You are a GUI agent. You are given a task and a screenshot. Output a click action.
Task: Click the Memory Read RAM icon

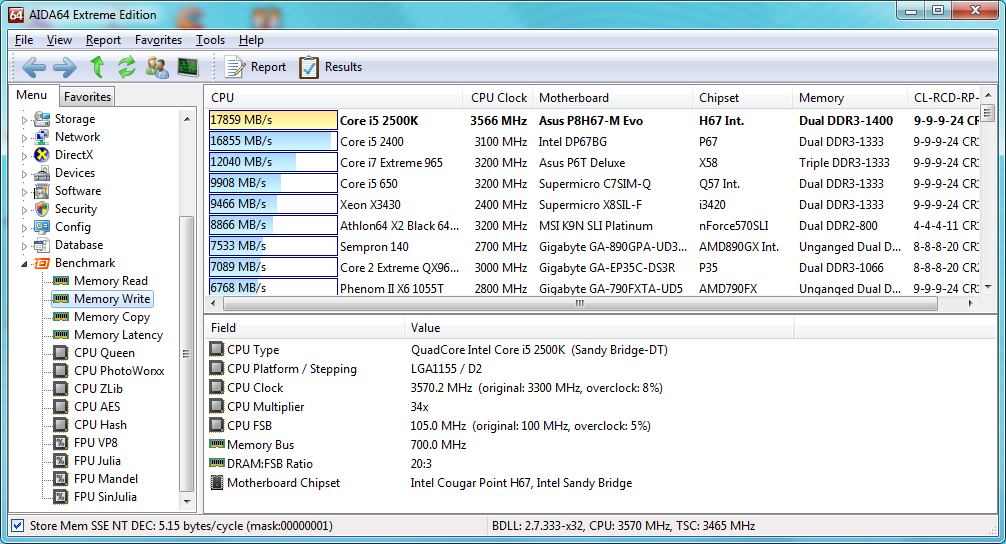click(61, 281)
